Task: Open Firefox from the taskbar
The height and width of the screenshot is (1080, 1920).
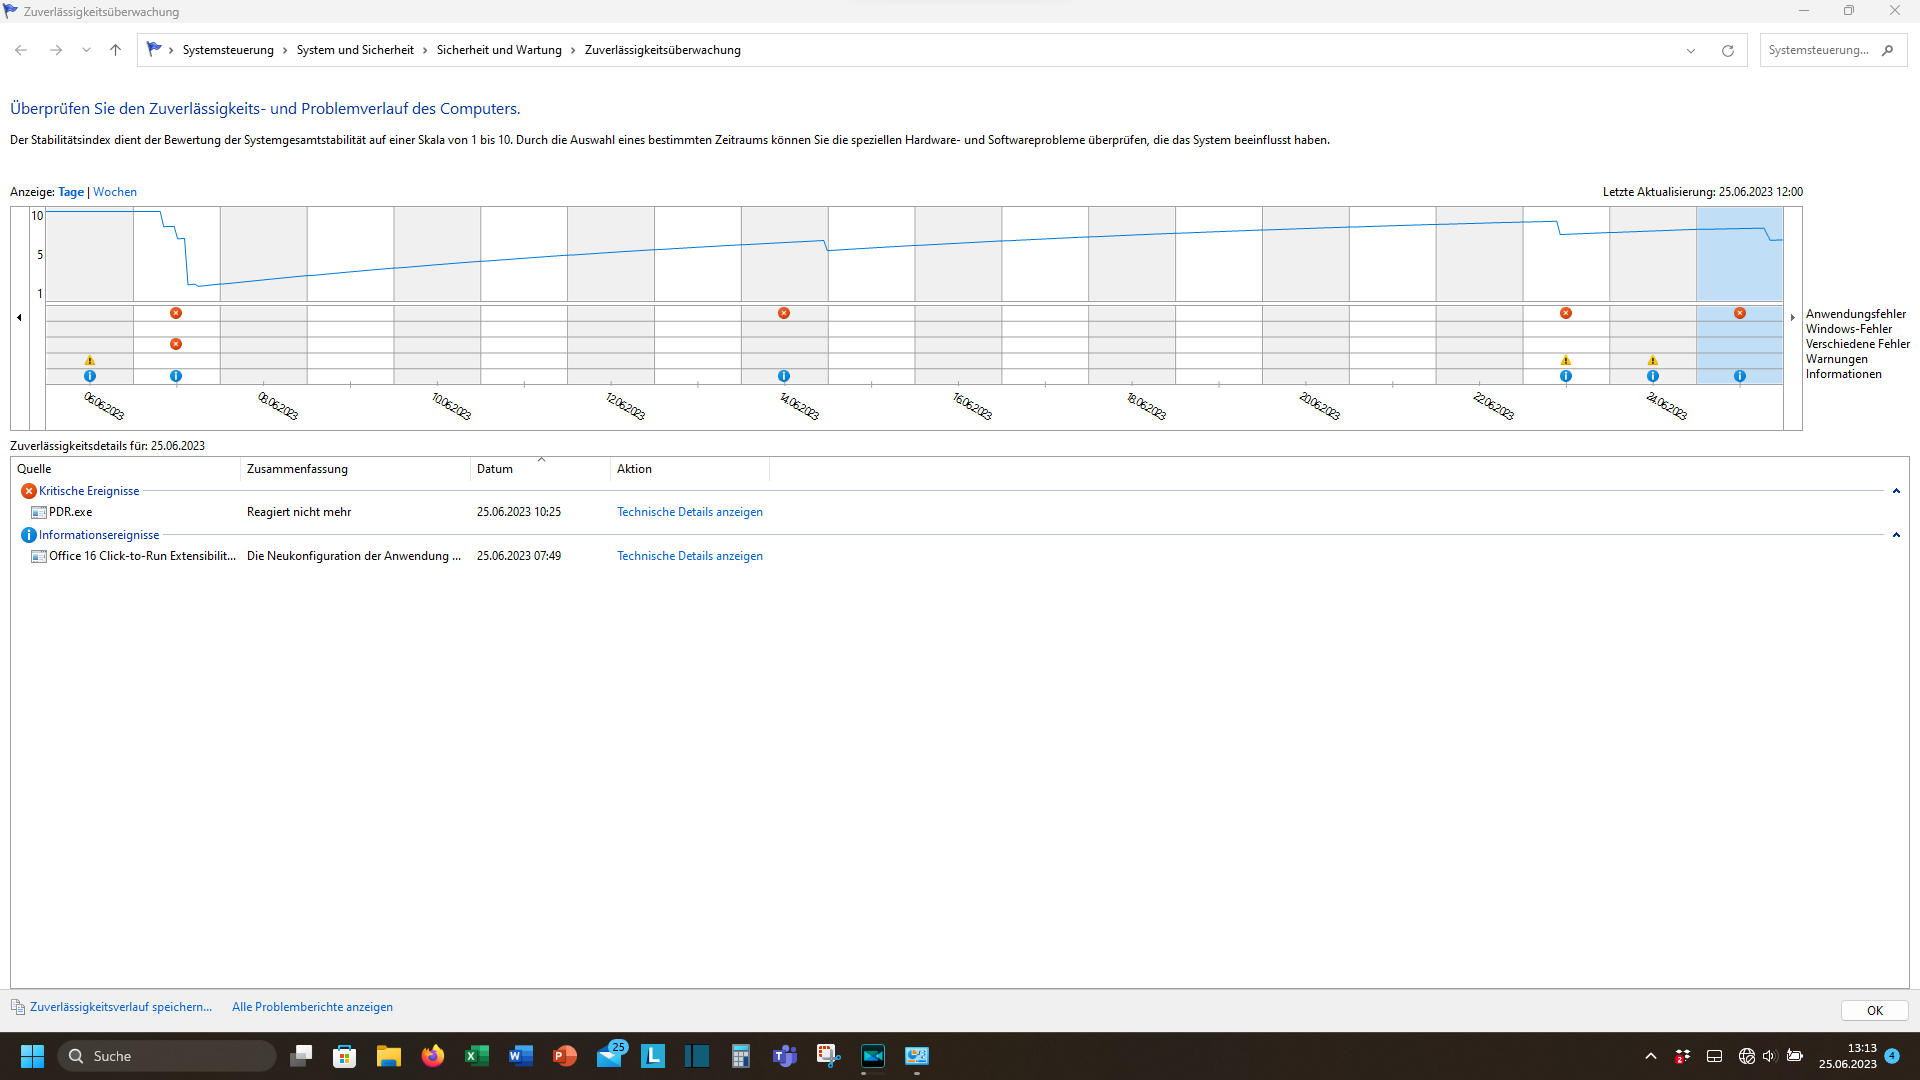Action: pyautogui.click(x=432, y=1056)
